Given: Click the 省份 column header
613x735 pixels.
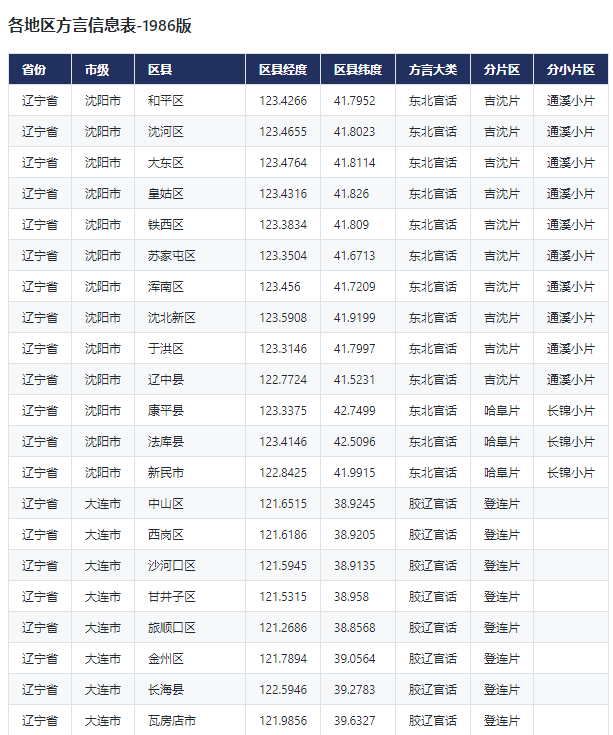Looking at the screenshot, I should [x=40, y=69].
